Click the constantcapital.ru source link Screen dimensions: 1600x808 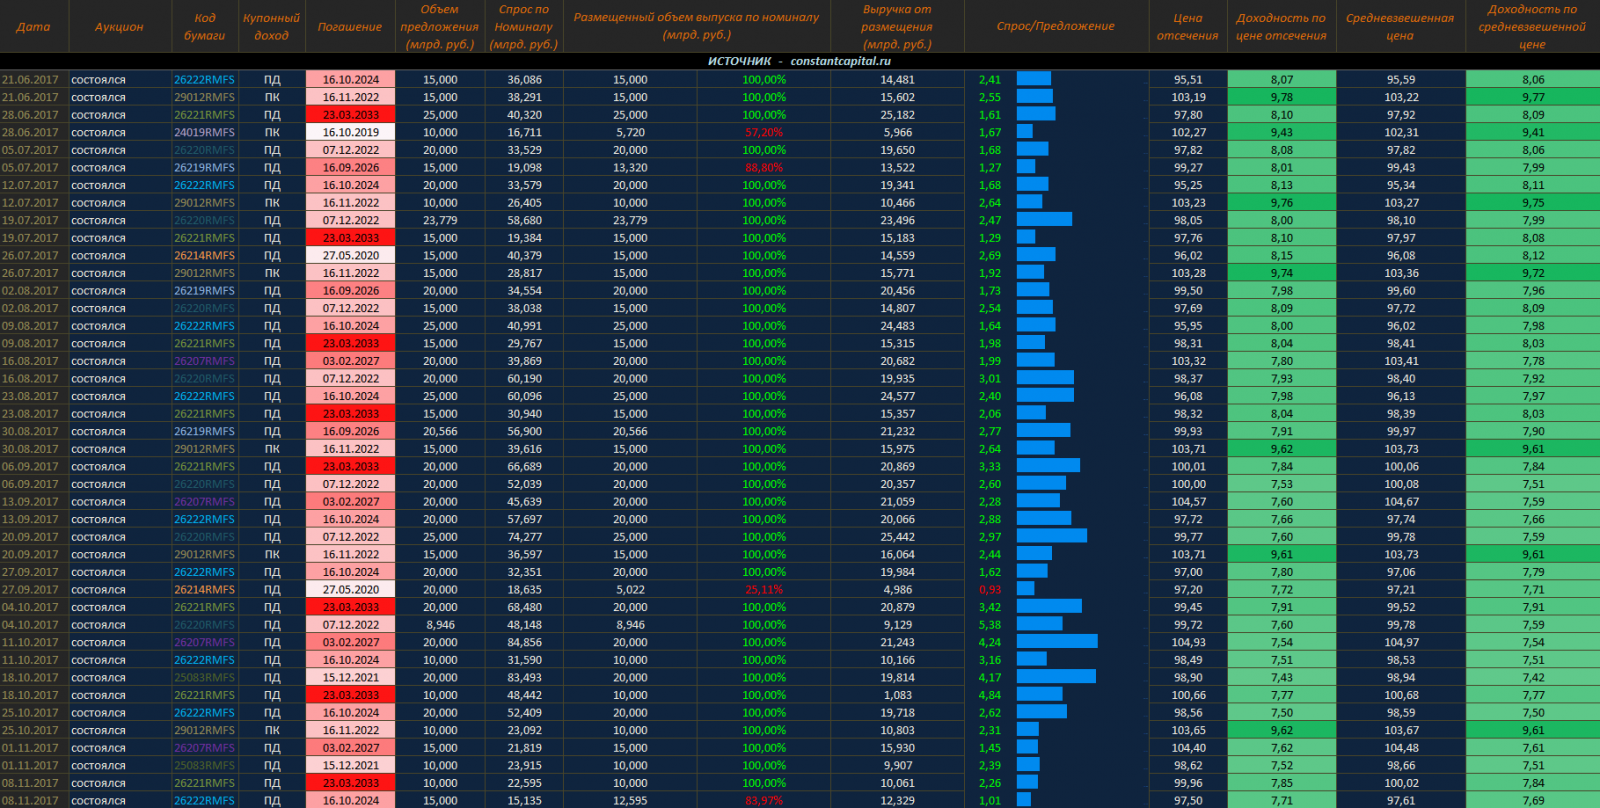(x=840, y=61)
